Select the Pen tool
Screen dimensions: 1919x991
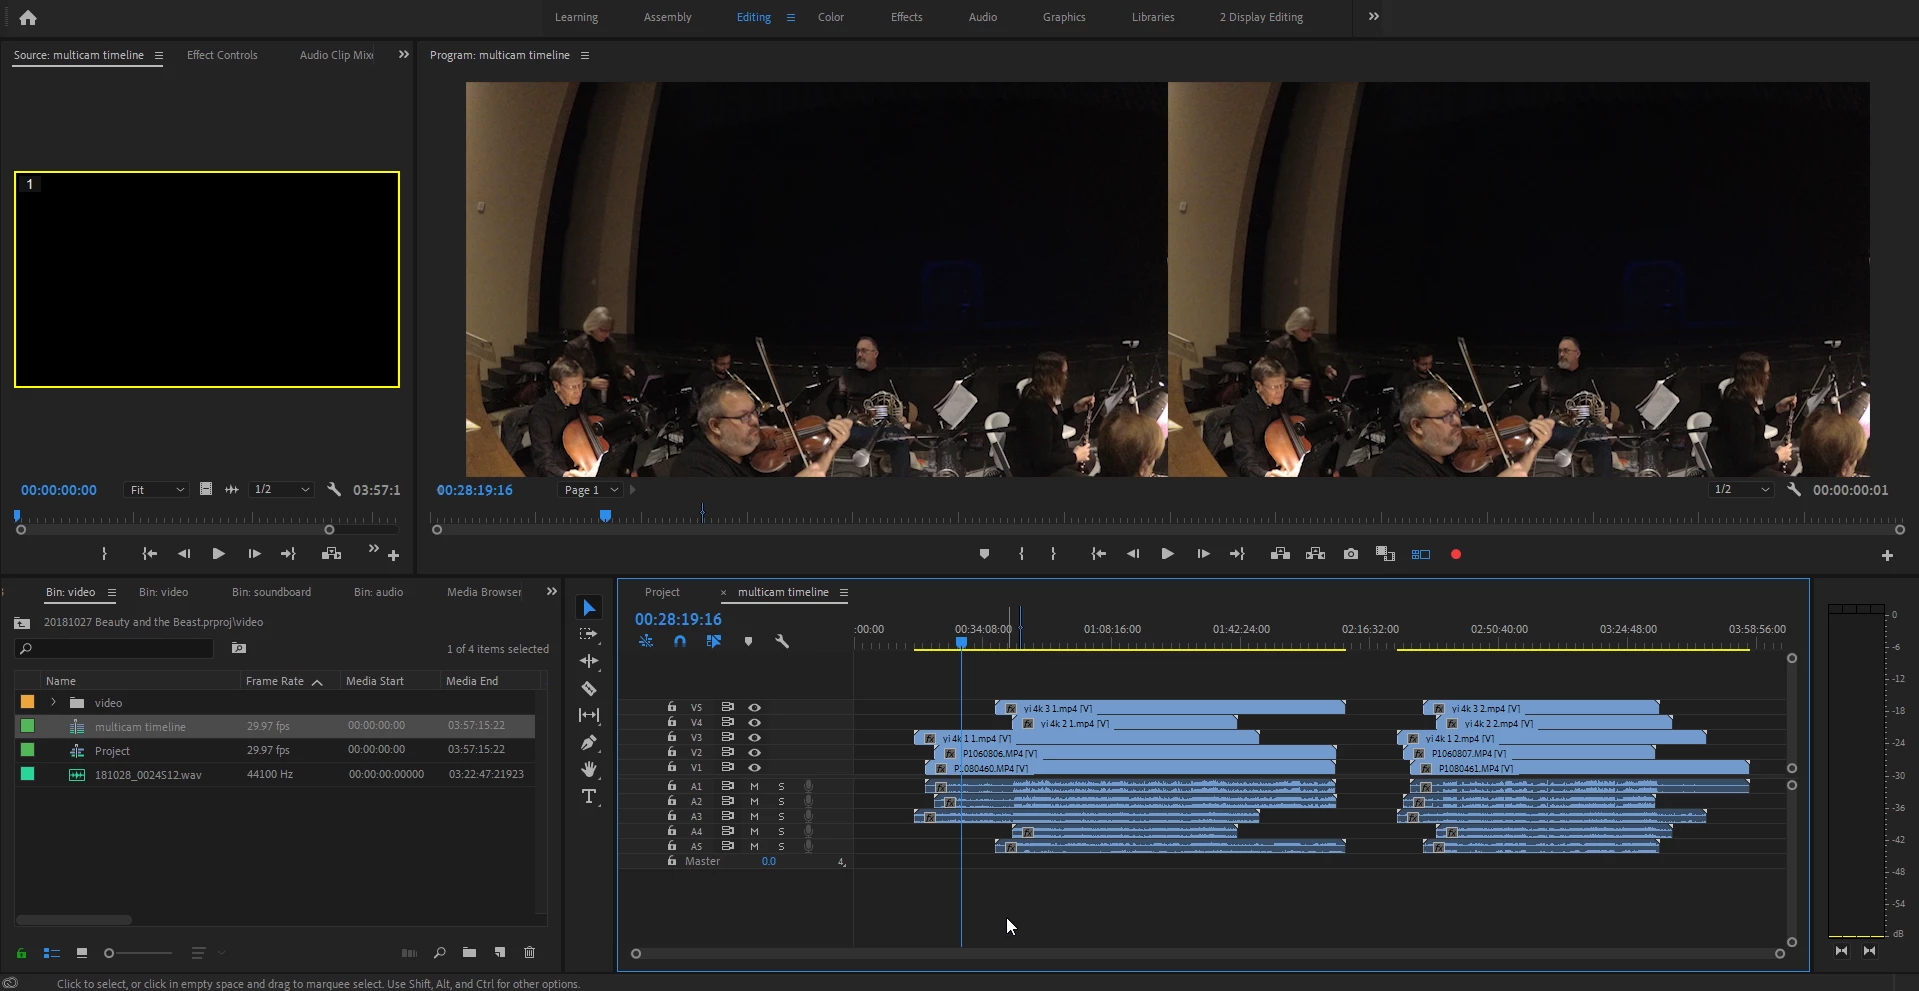point(589,742)
